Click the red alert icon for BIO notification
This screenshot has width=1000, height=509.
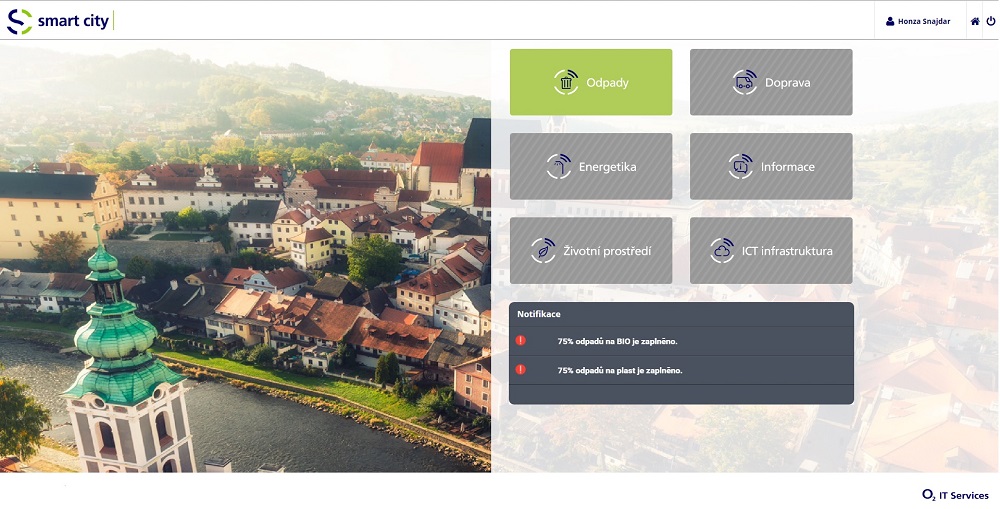pyautogui.click(x=520, y=341)
